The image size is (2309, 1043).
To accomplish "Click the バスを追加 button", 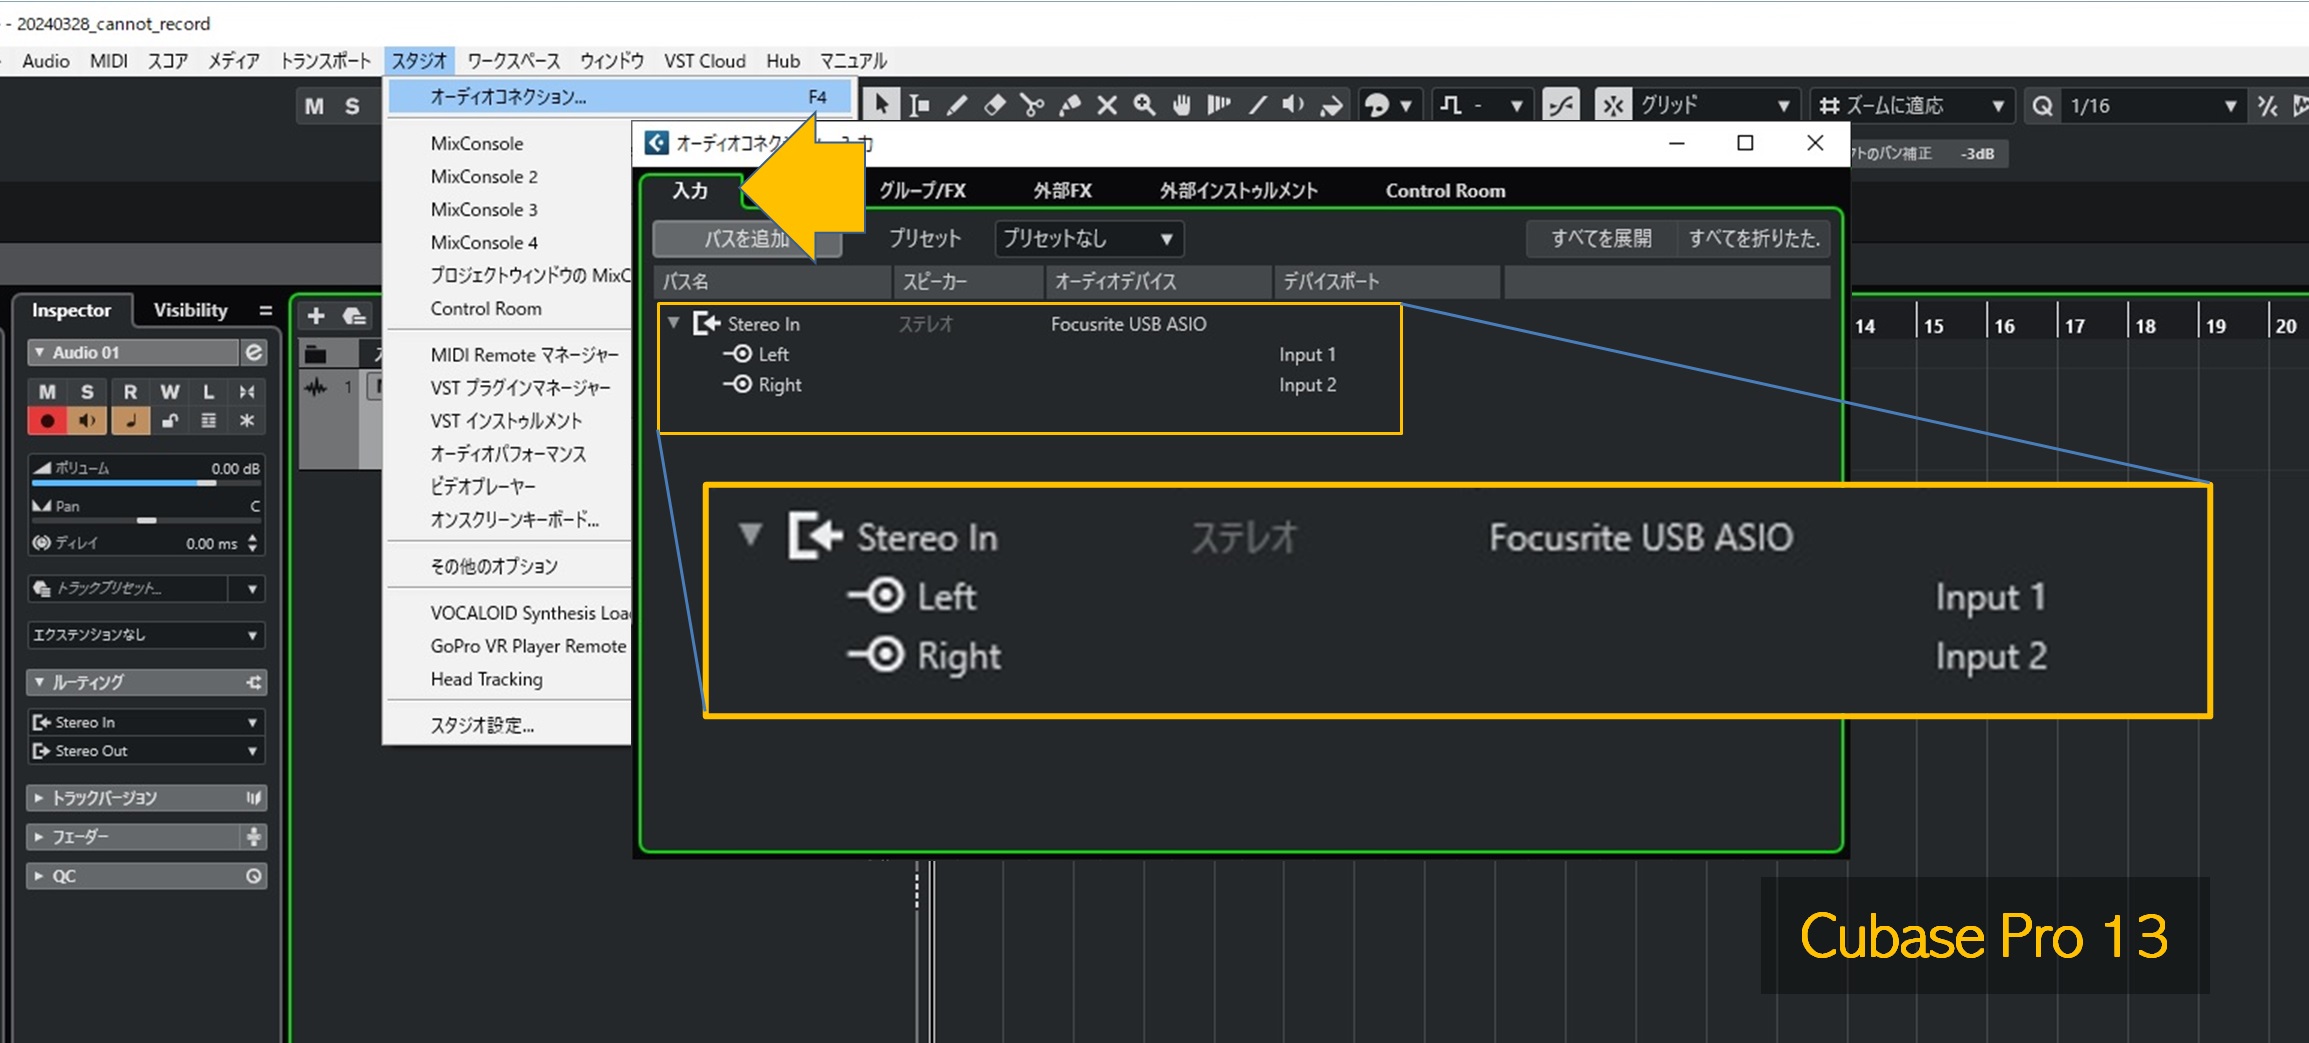I will pos(746,238).
